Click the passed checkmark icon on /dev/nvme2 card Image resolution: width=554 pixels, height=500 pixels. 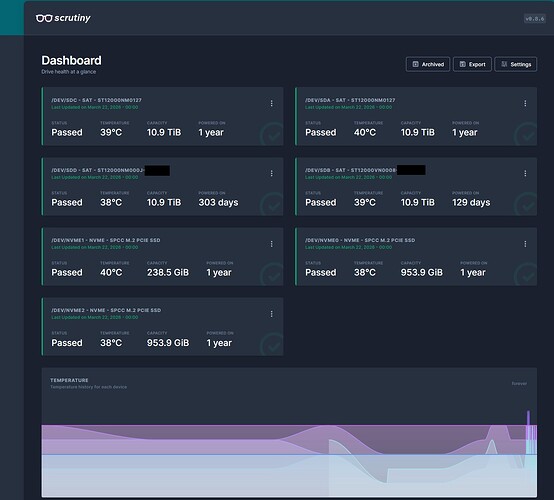tap(272, 345)
